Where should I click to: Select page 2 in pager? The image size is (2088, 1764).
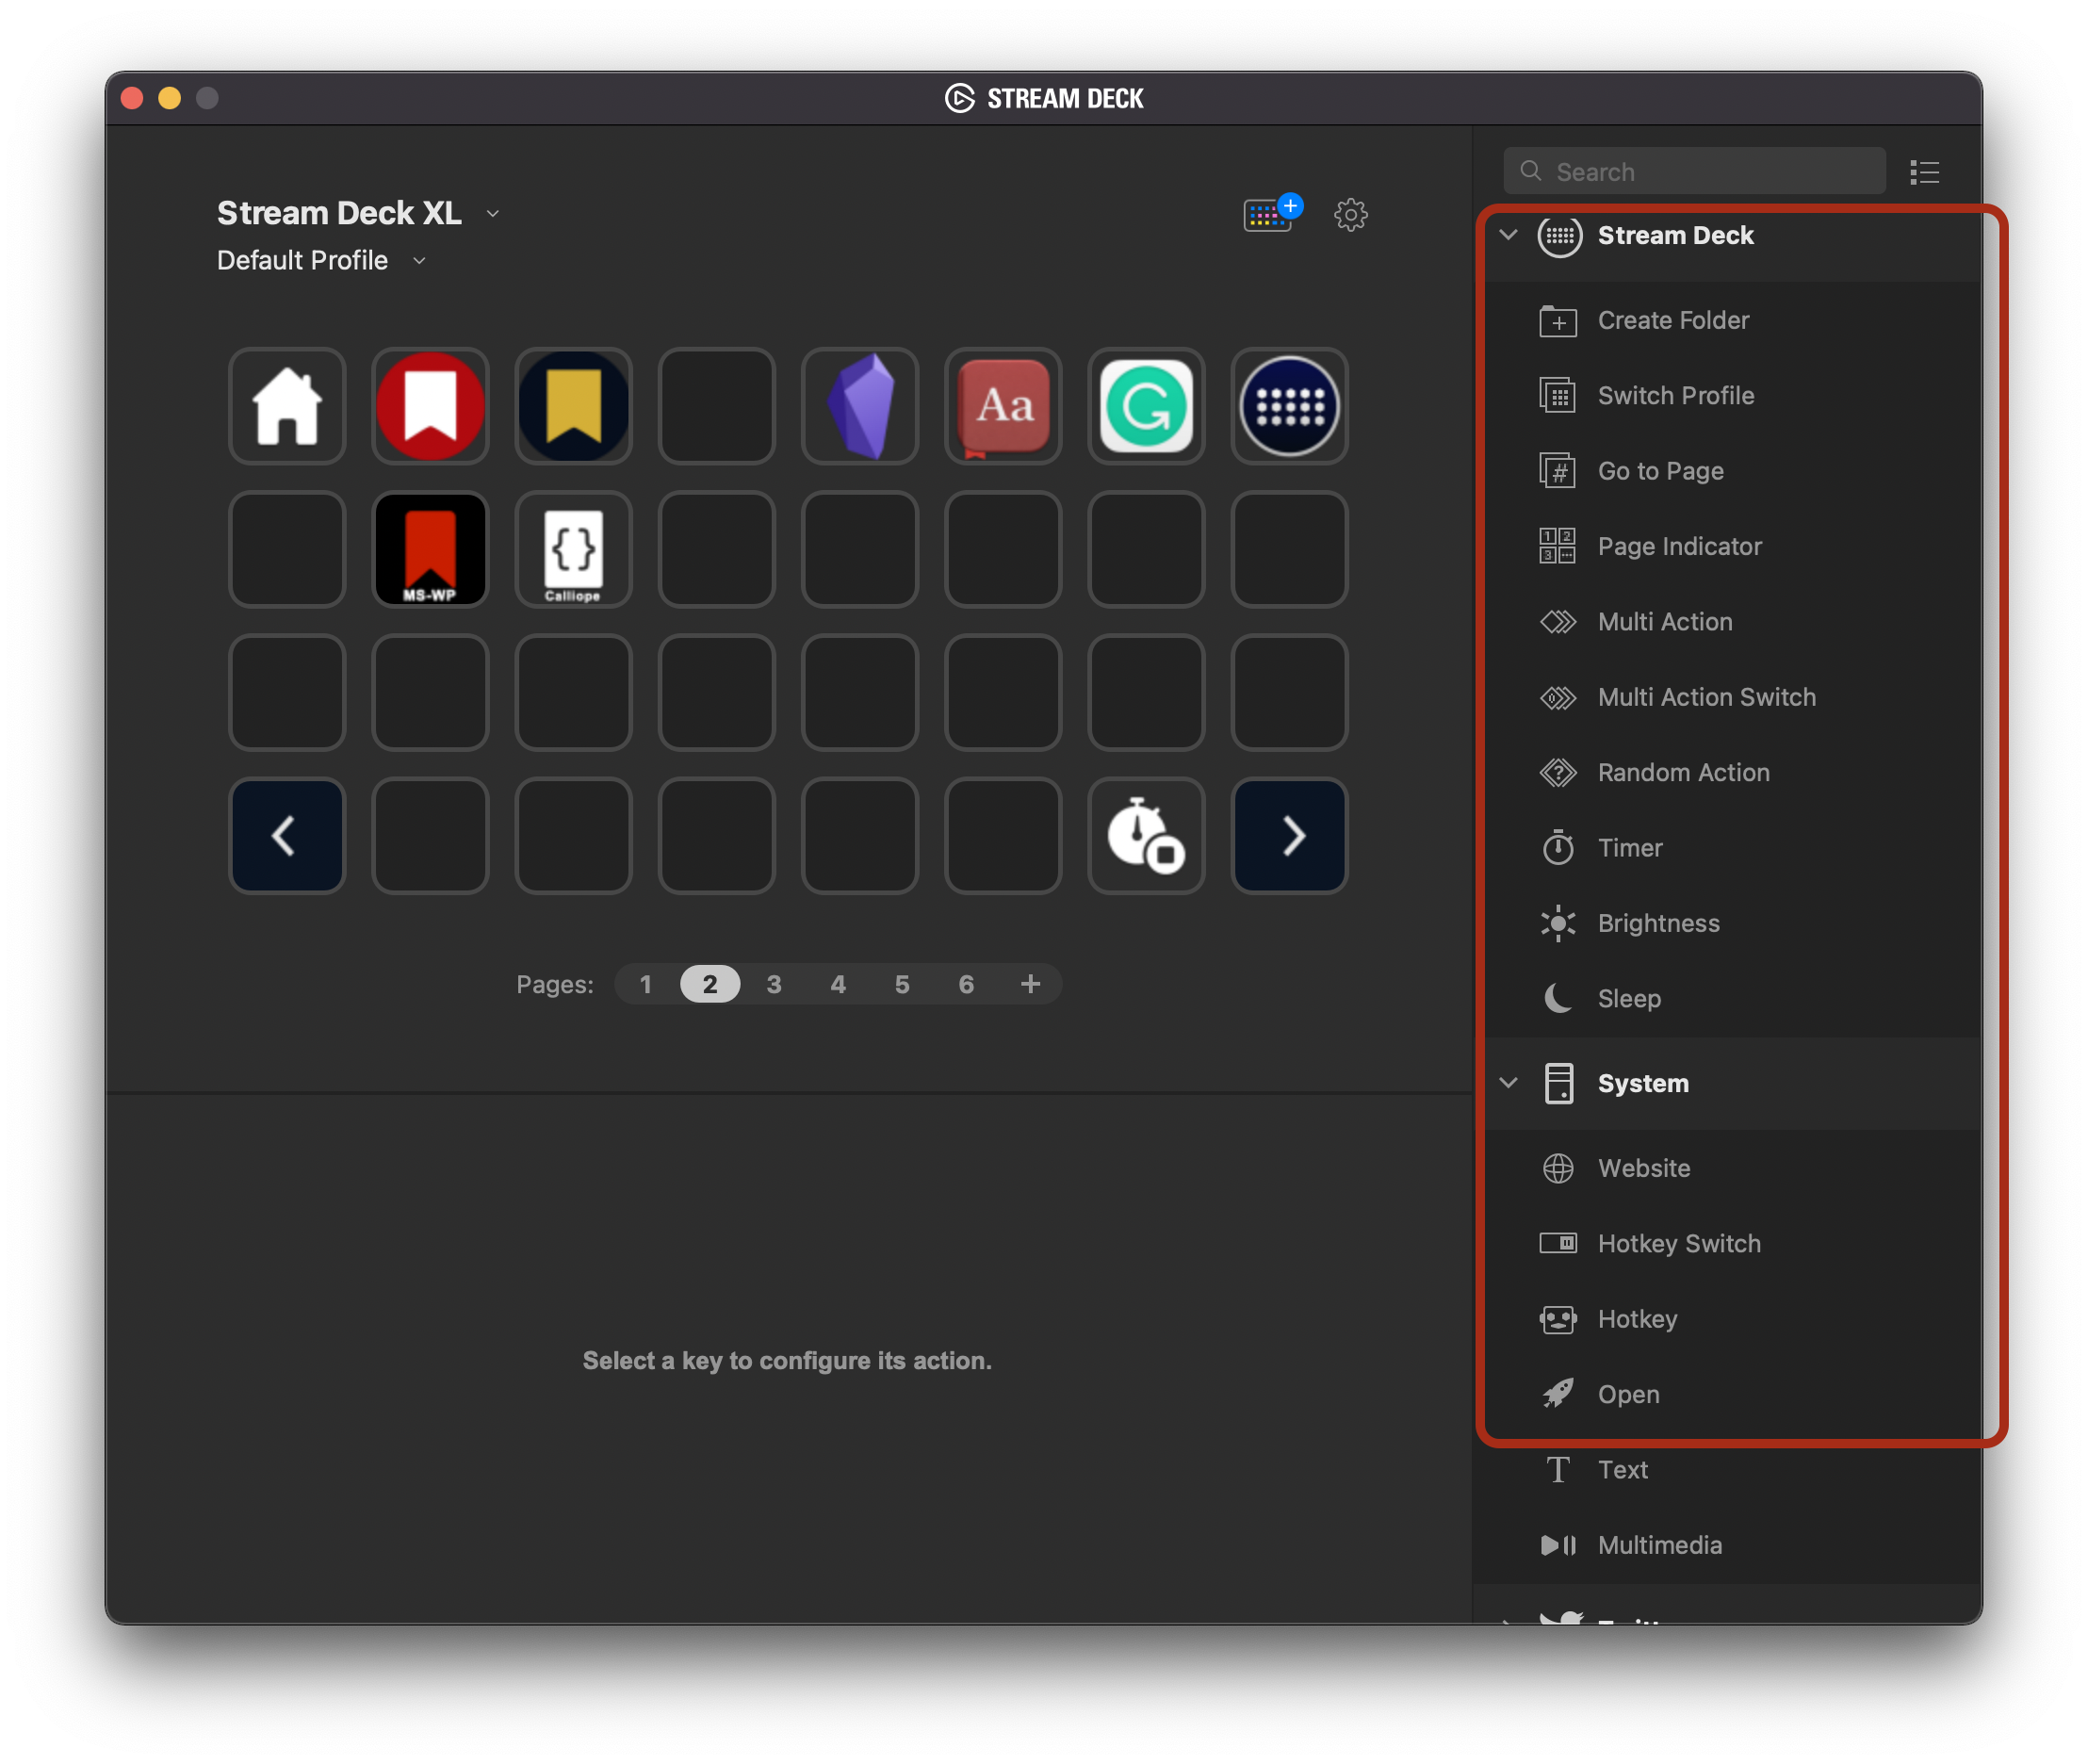[710, 984]
